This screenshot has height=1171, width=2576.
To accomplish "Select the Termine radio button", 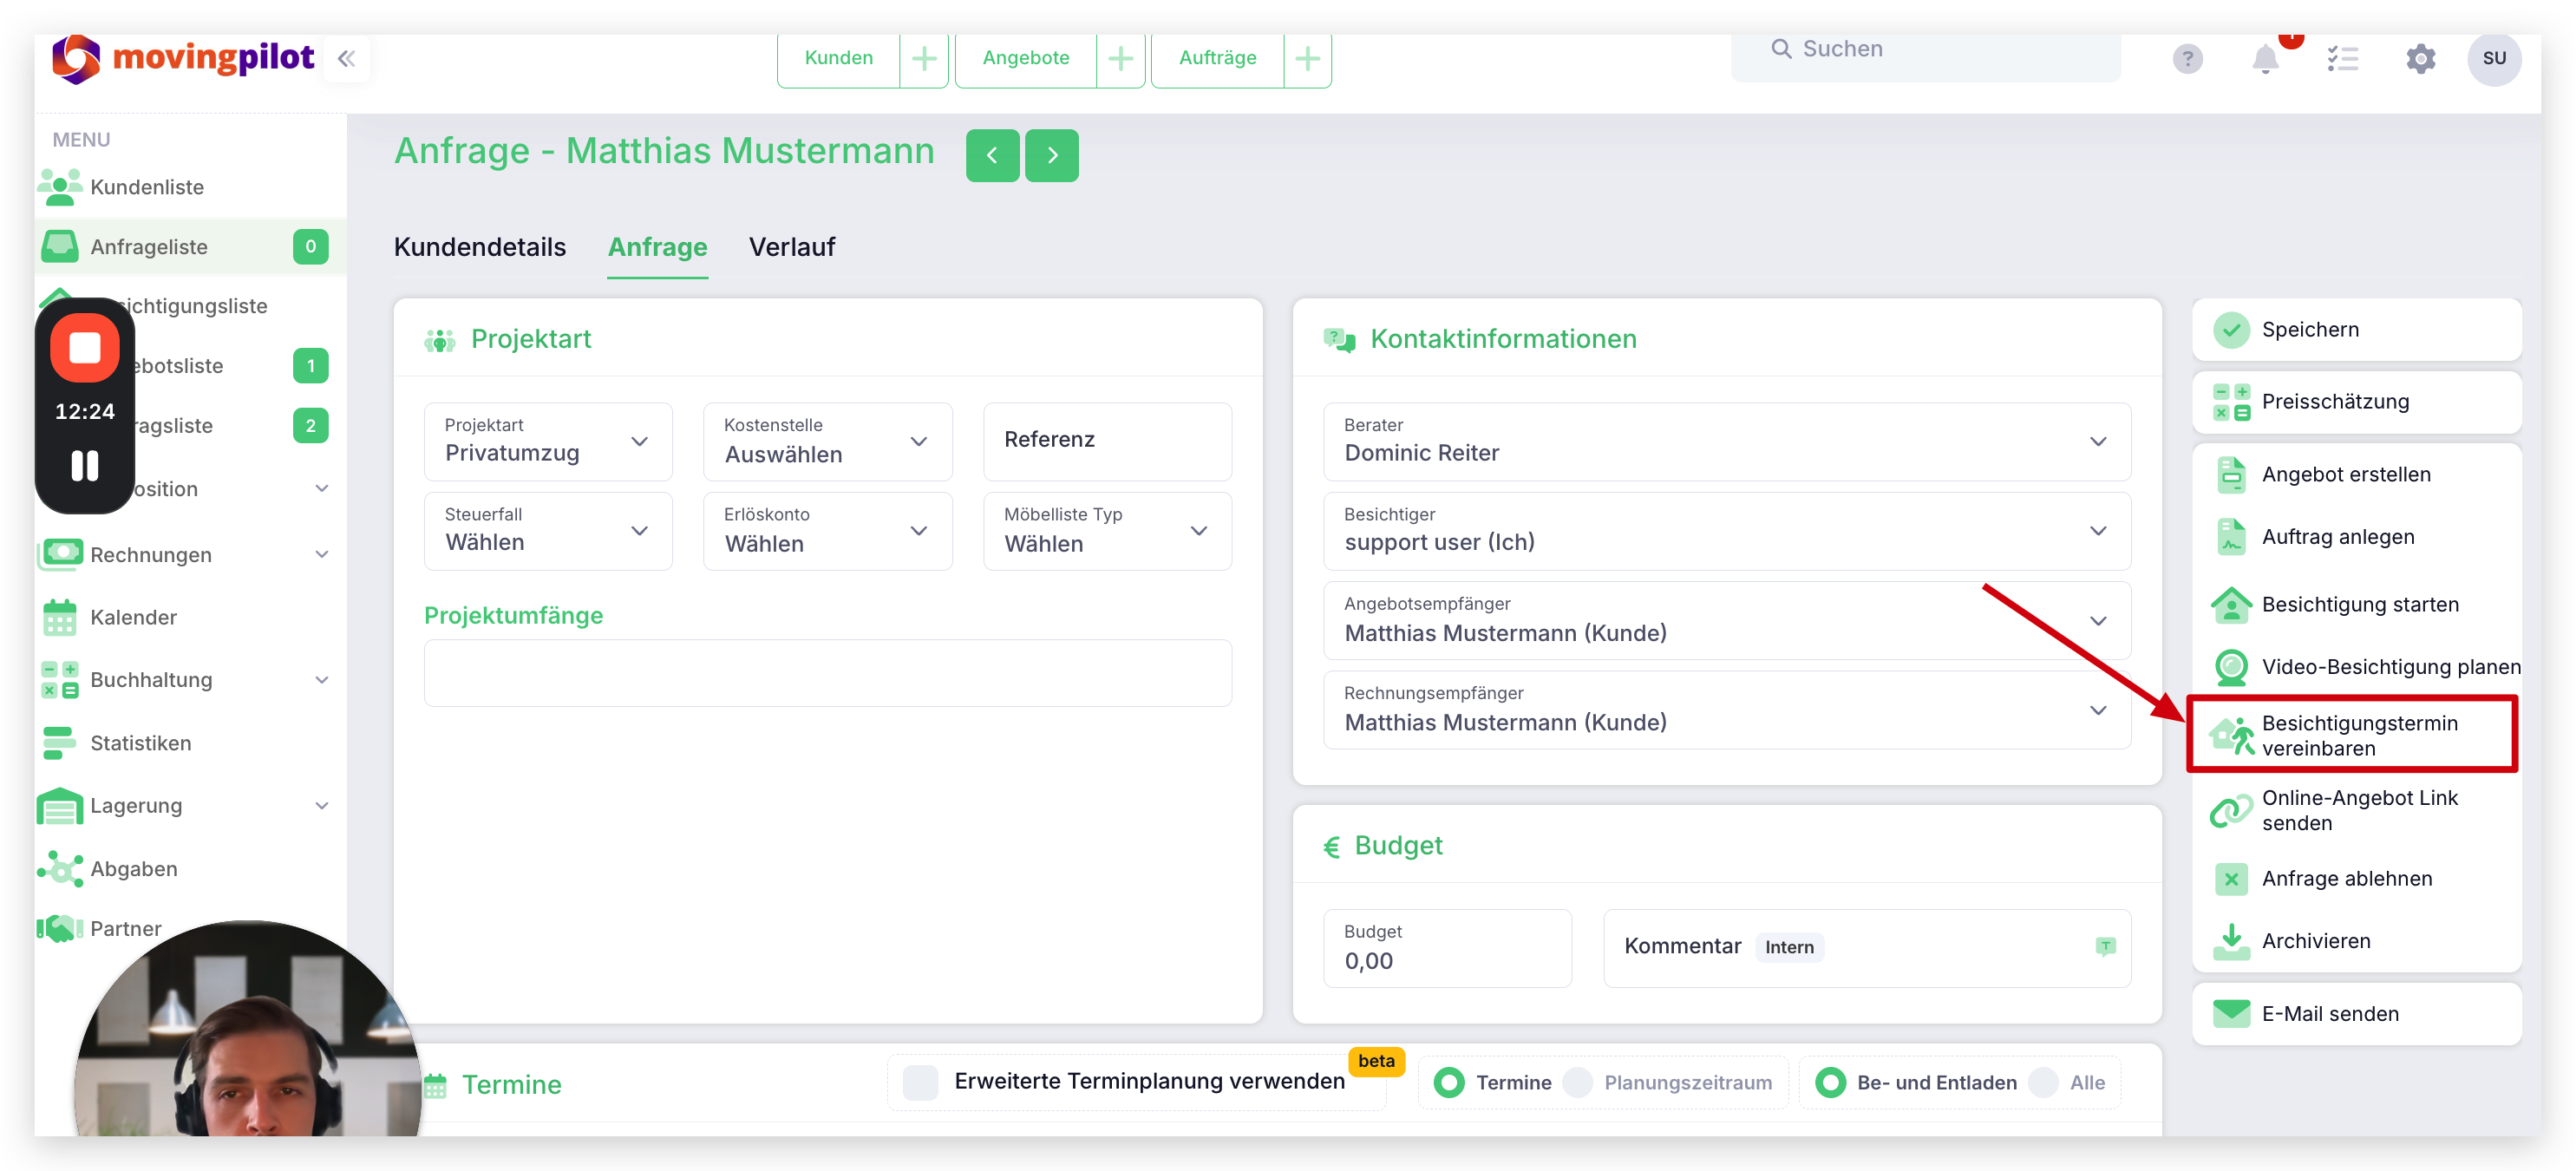I will 1448,1082.
